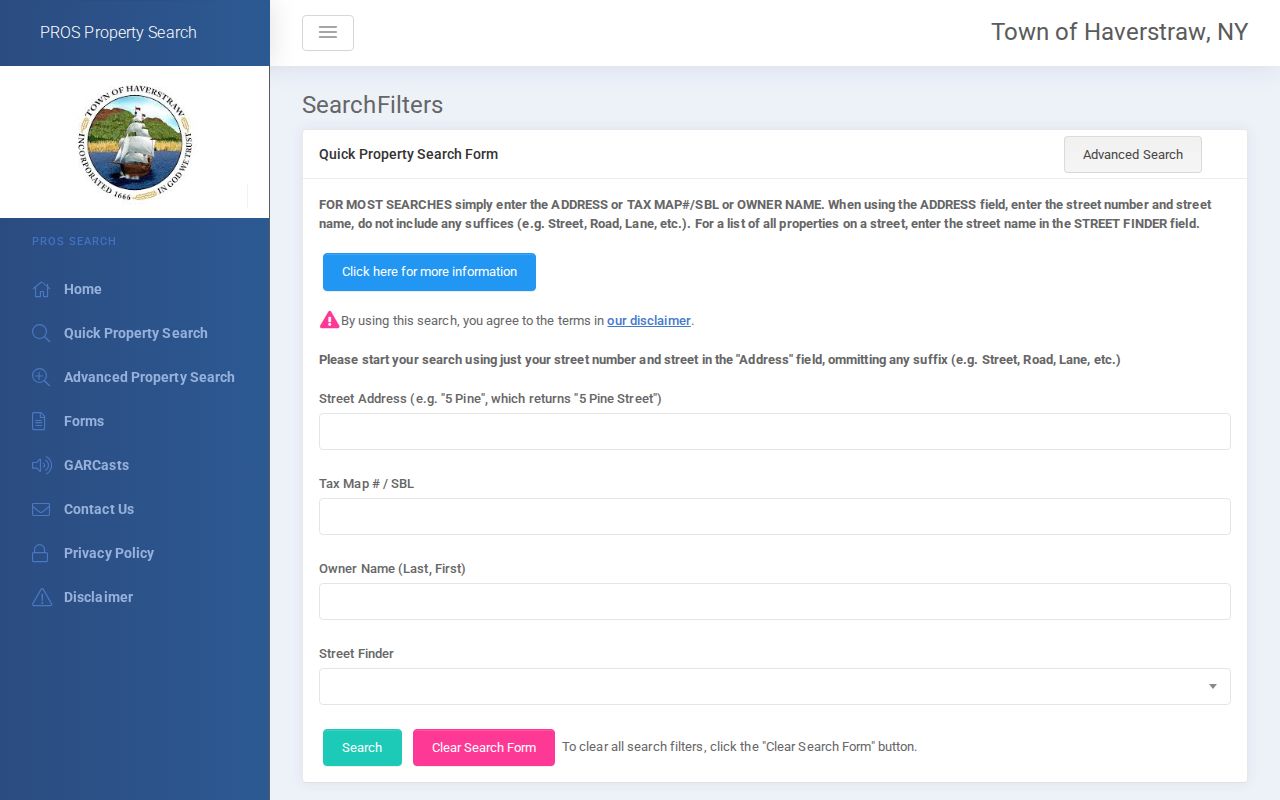
Task: Click the Privacy Policy padlock icon
Action: [x=41, y=553]
